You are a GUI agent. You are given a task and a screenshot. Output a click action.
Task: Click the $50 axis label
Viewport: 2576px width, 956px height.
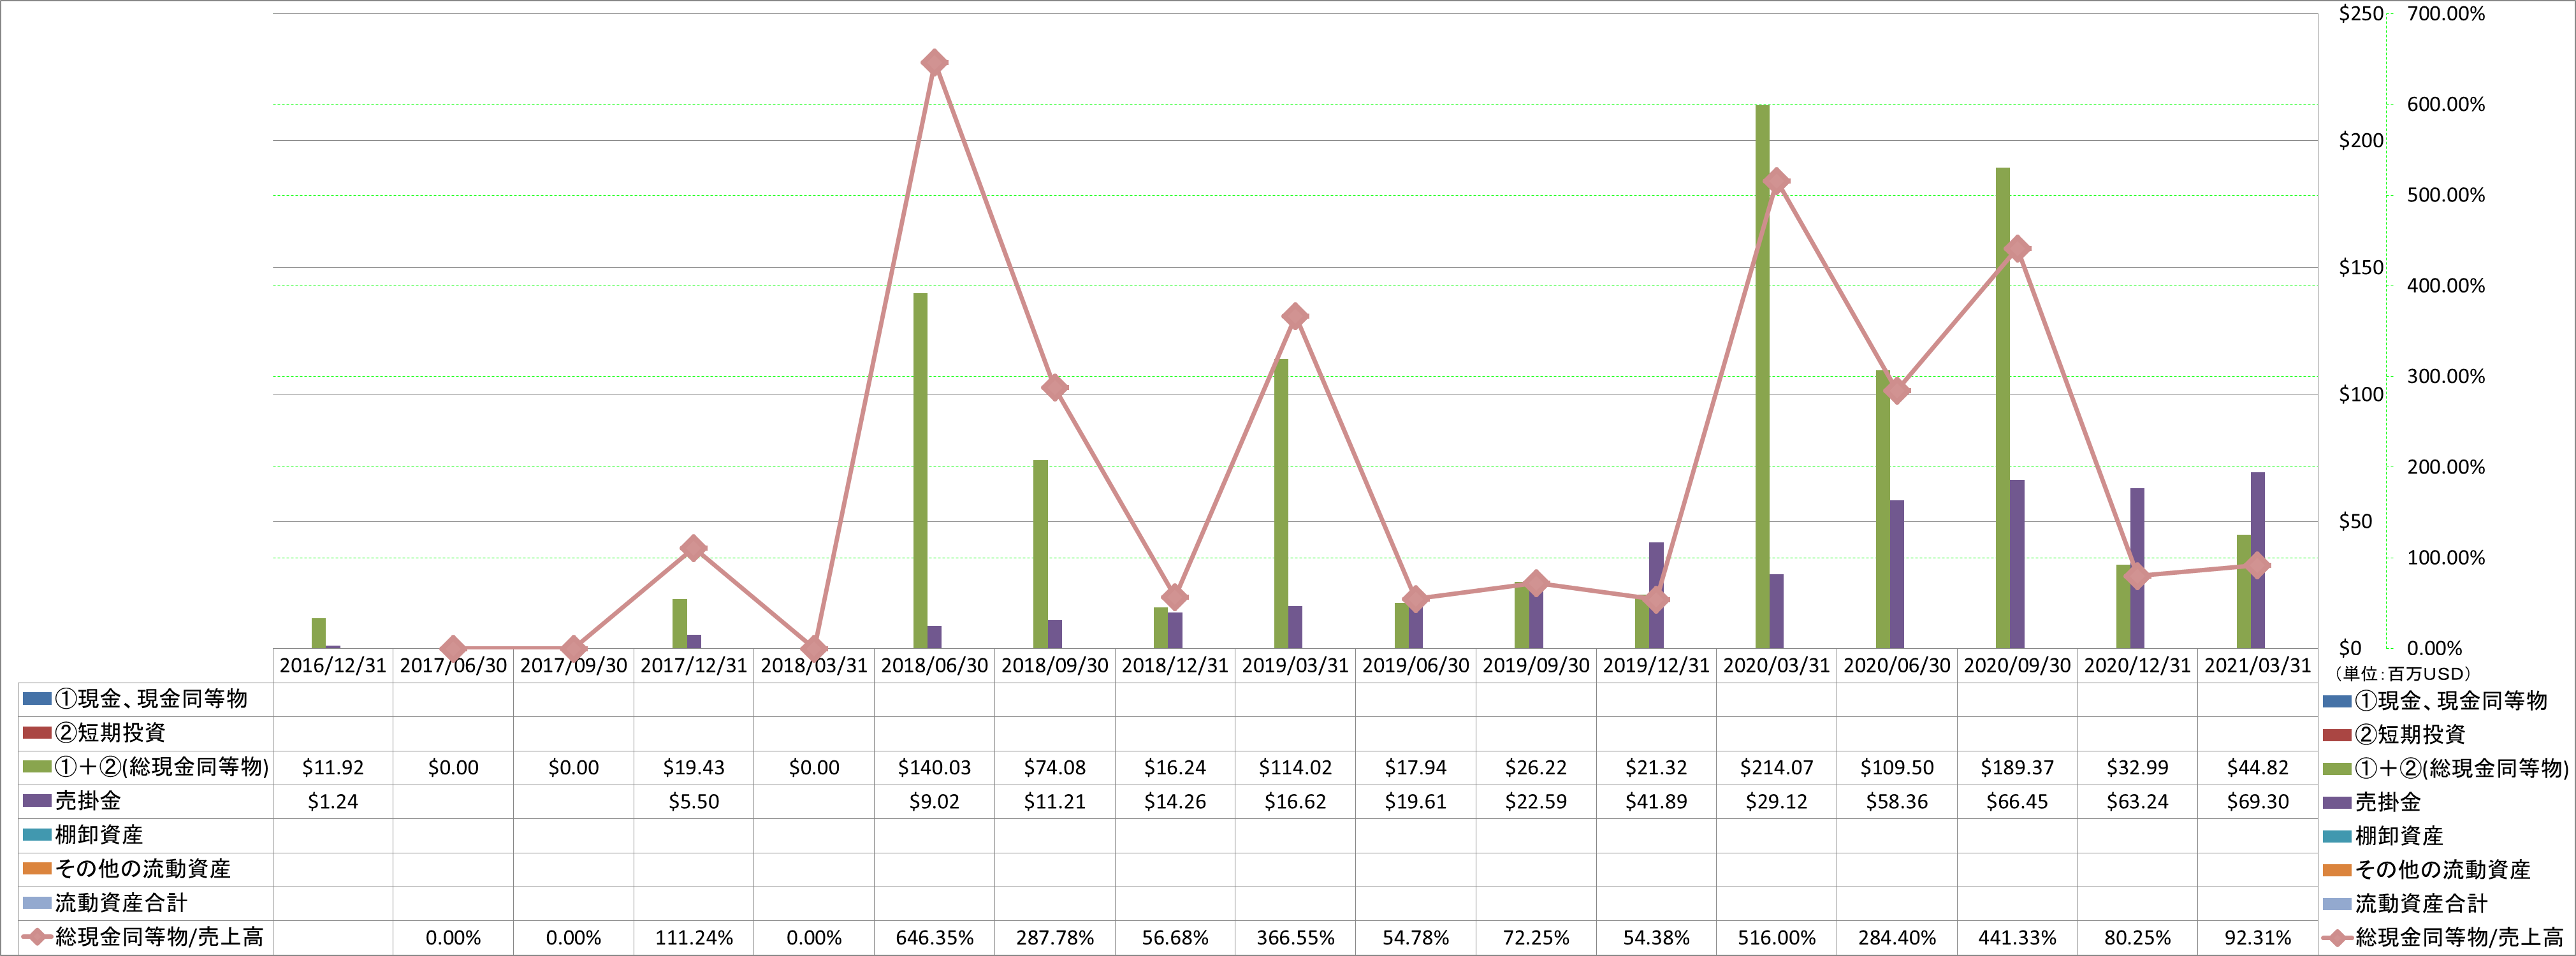(x=2354, y=522)
